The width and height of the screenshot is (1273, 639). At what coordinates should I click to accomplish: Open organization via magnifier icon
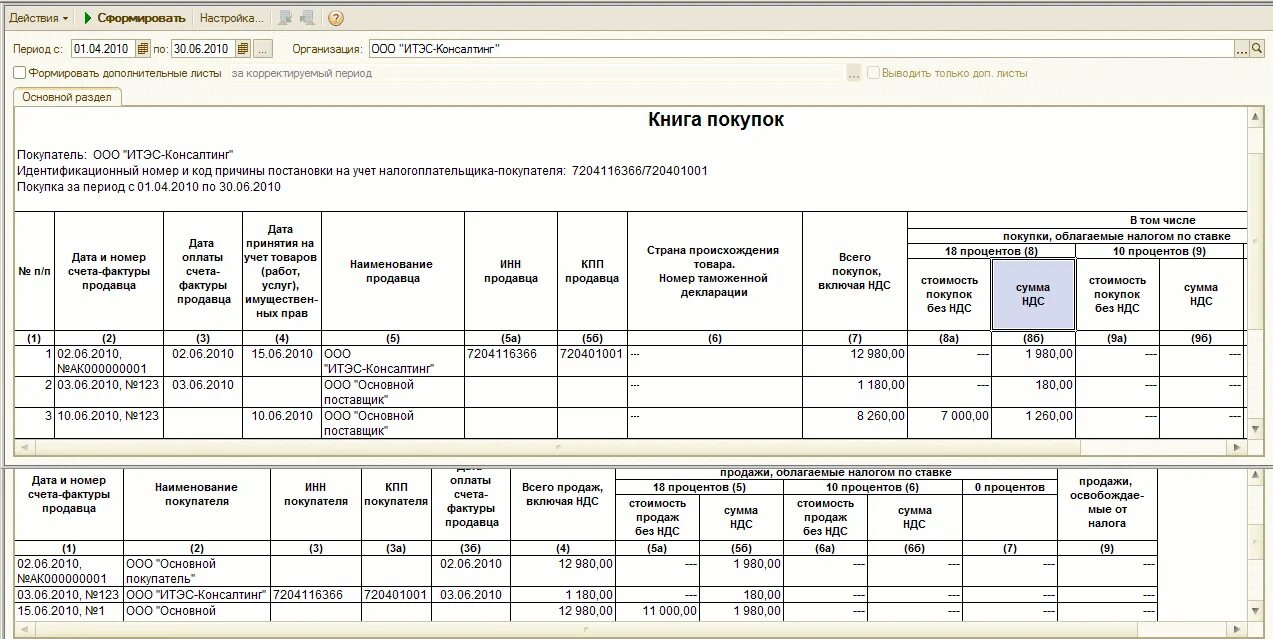pos(1258,48)
